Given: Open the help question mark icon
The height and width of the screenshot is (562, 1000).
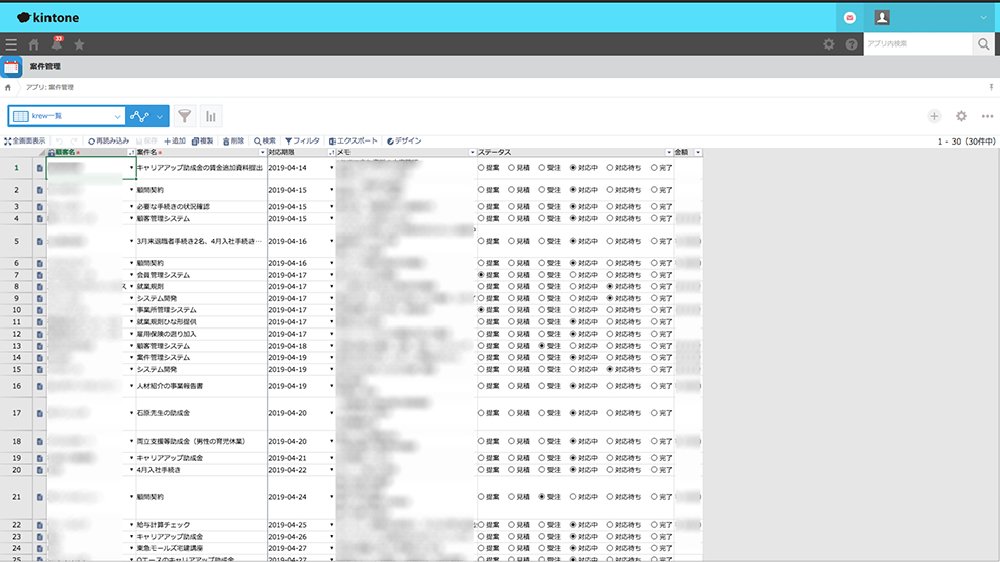Looking at the screenshot, I should click(x=851, y=44).
